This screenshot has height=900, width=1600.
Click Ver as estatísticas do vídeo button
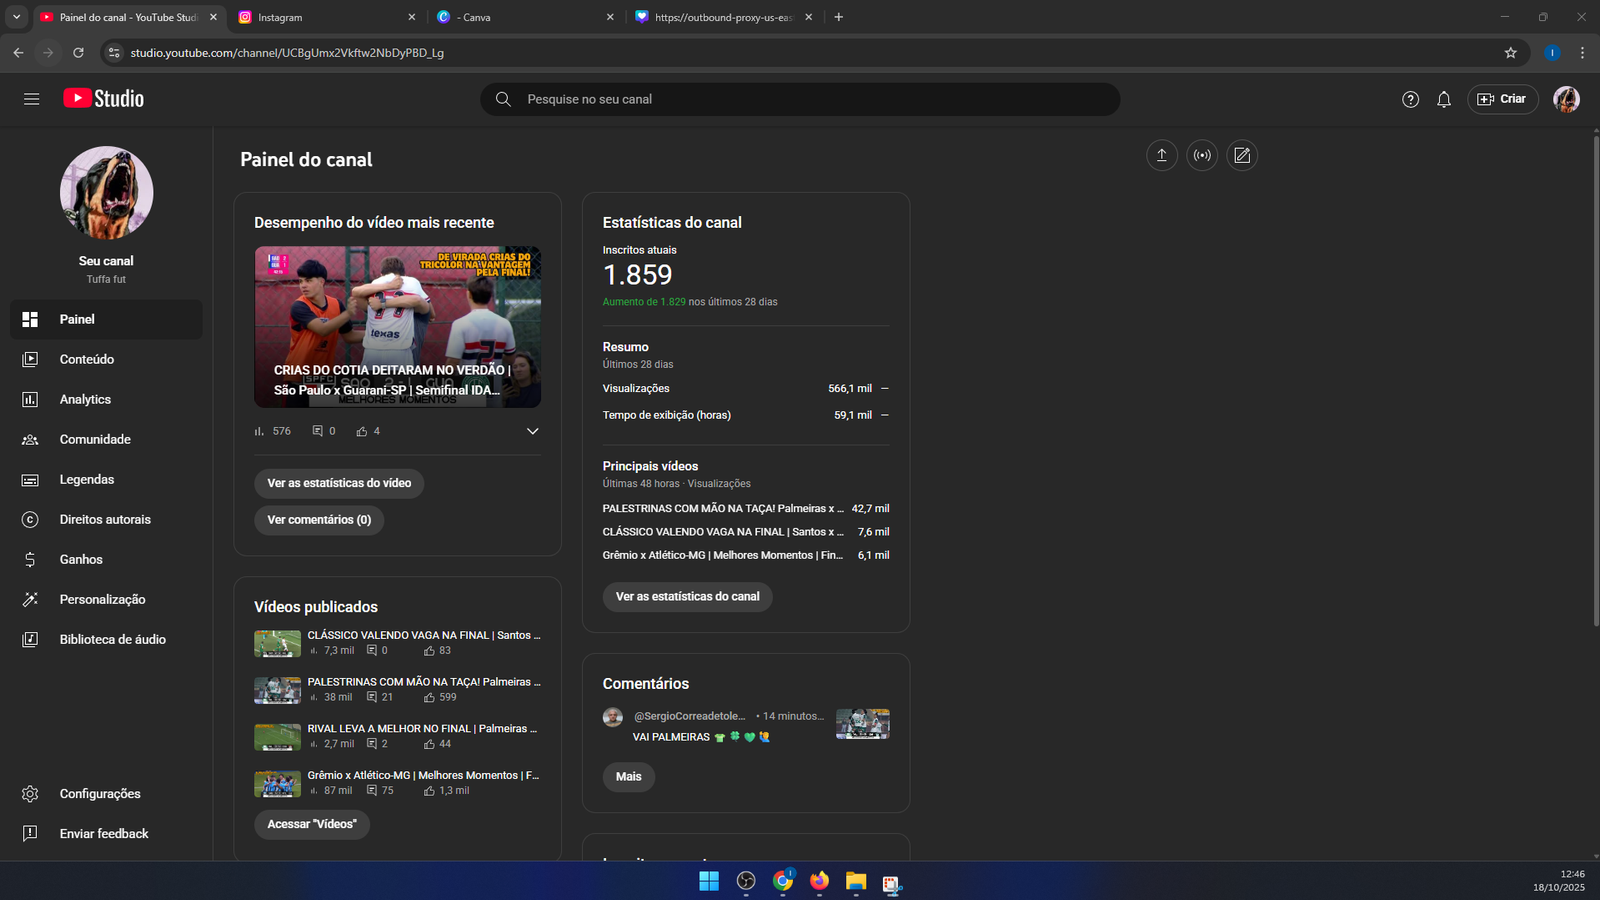coord(339,483)
